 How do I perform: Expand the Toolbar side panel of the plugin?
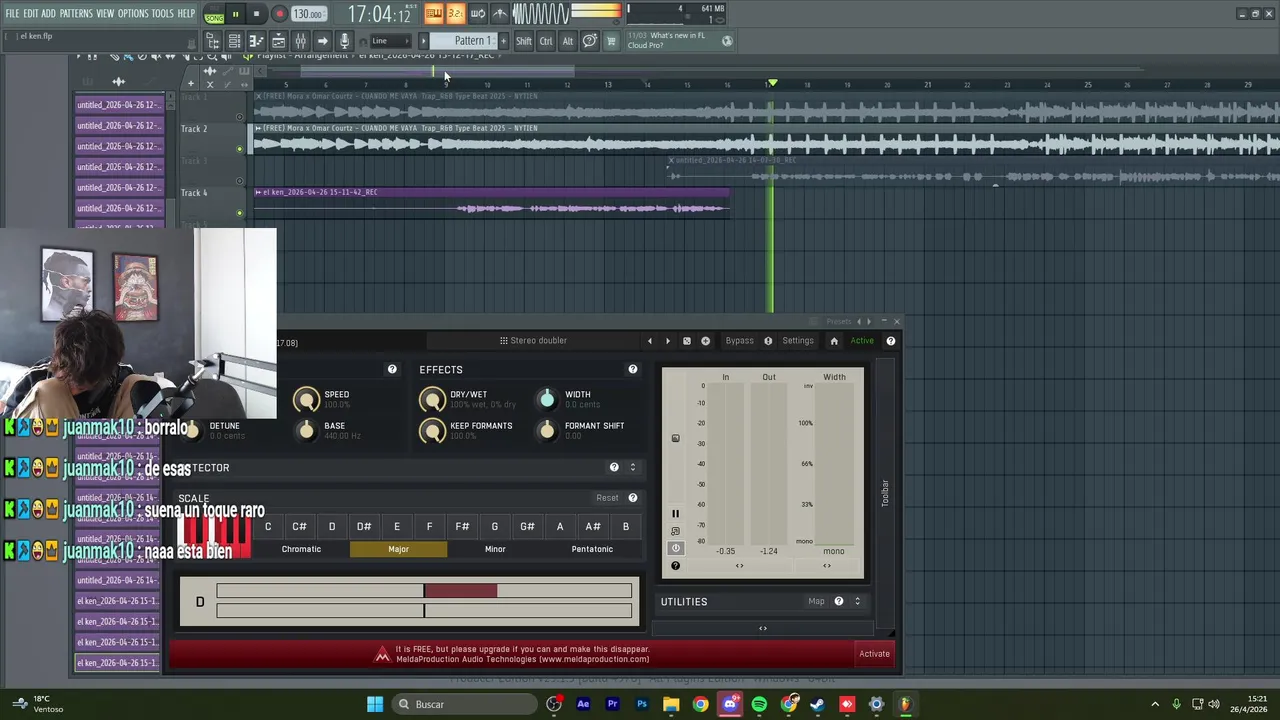click(885, 493)
